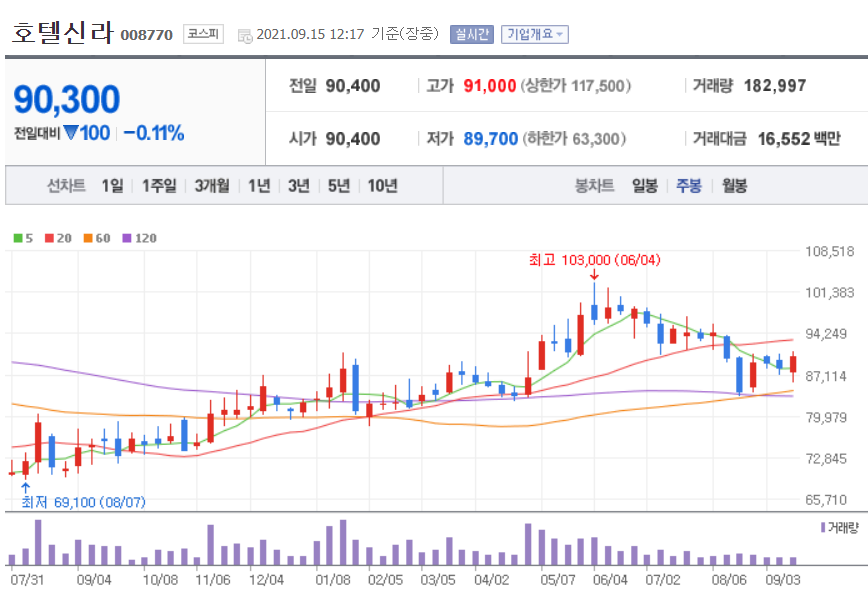Image resolution: width=868 pixels, height=598 pixels.
Task: Click the calendar icon beside the date
Action: click(246, 32)
